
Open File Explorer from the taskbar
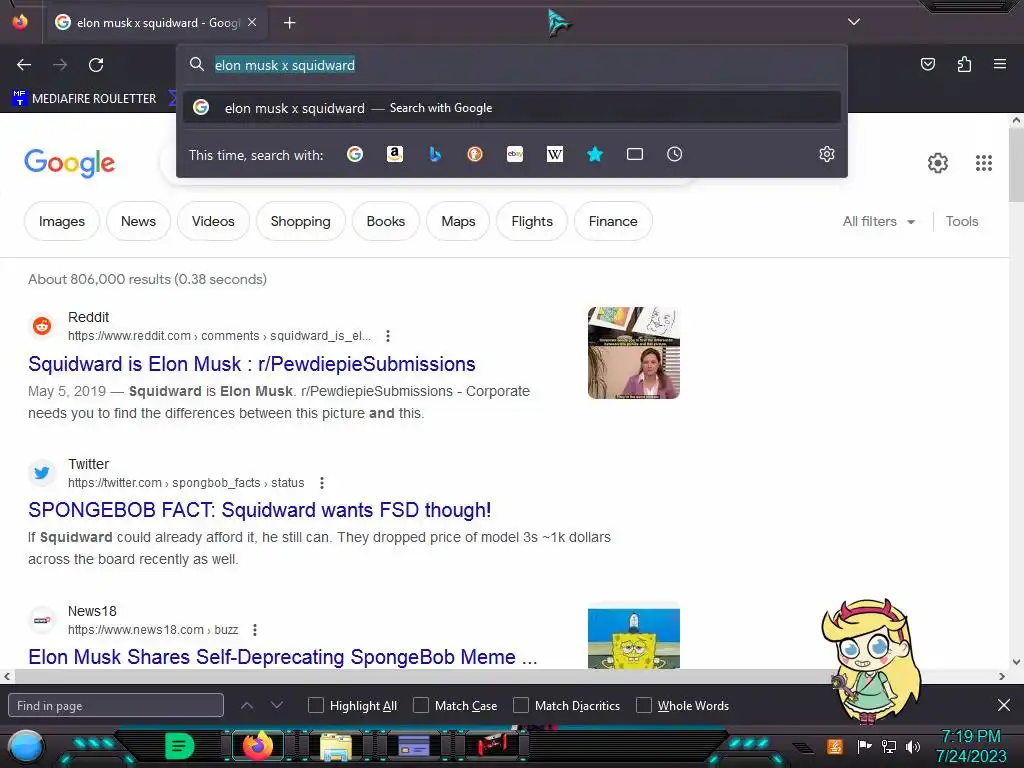click(336, 746)
